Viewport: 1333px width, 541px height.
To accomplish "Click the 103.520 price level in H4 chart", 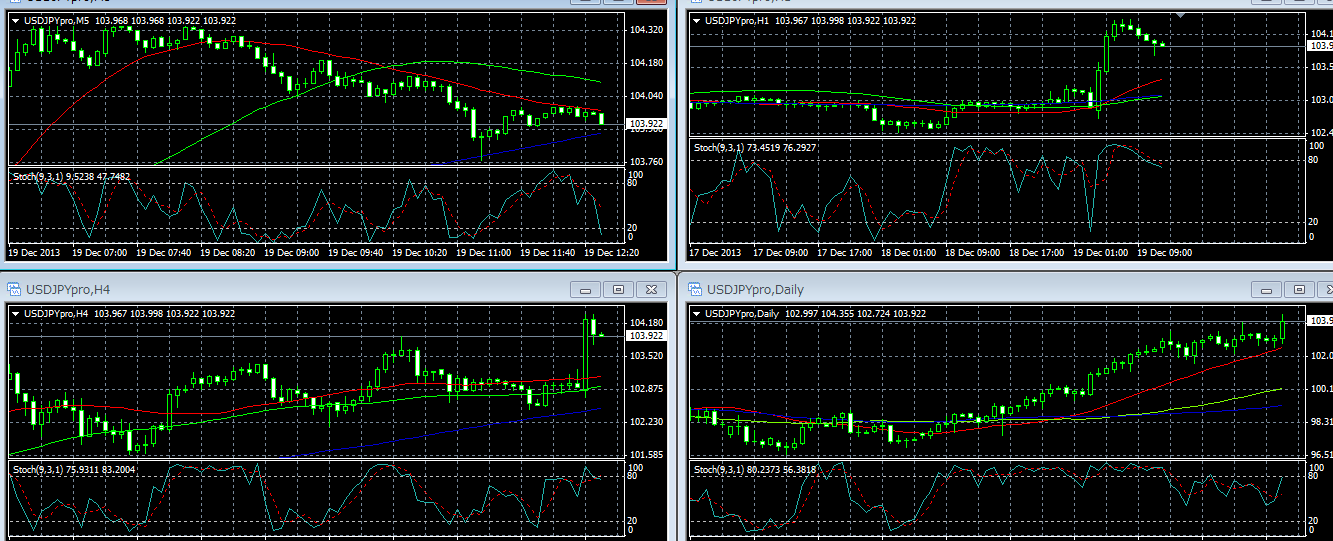I will 649,356.
